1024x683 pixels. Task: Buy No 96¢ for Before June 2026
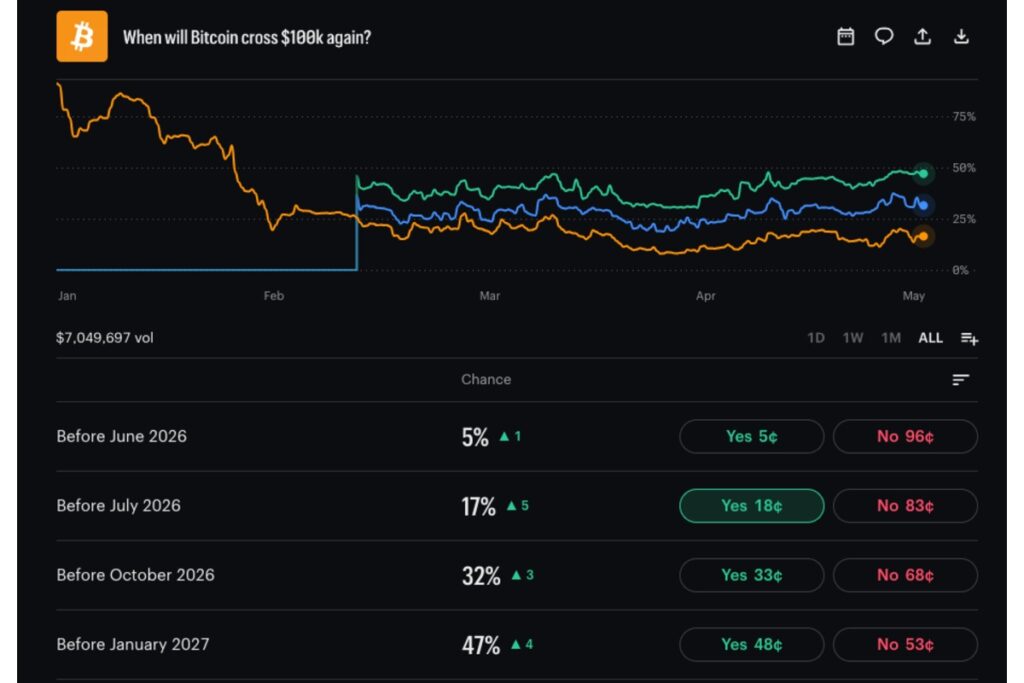(x=905, y=436)
